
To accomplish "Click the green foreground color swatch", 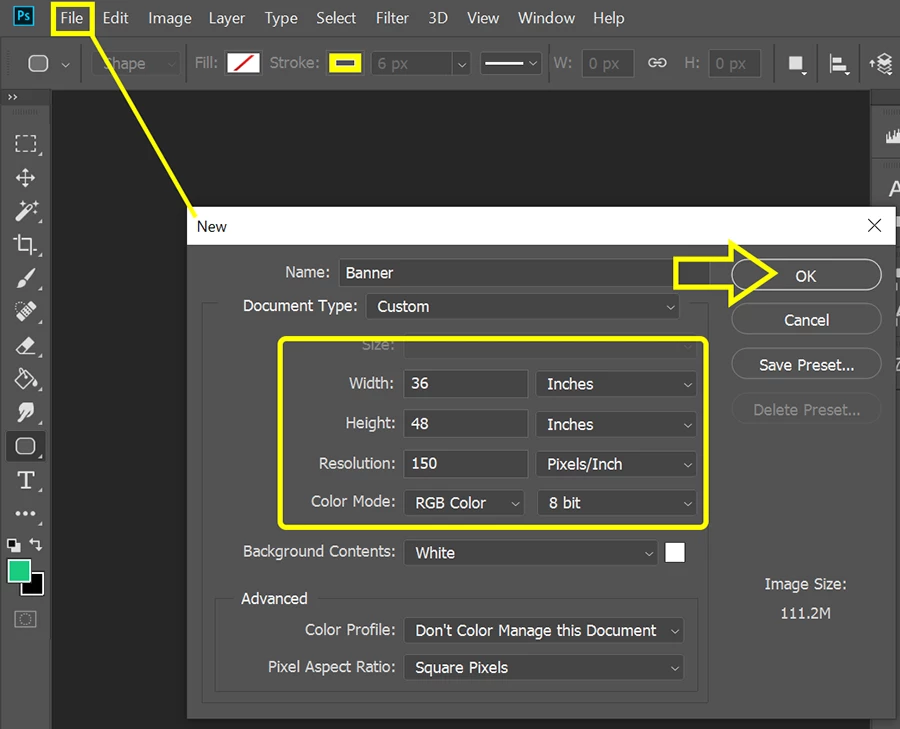I will 18,571.
